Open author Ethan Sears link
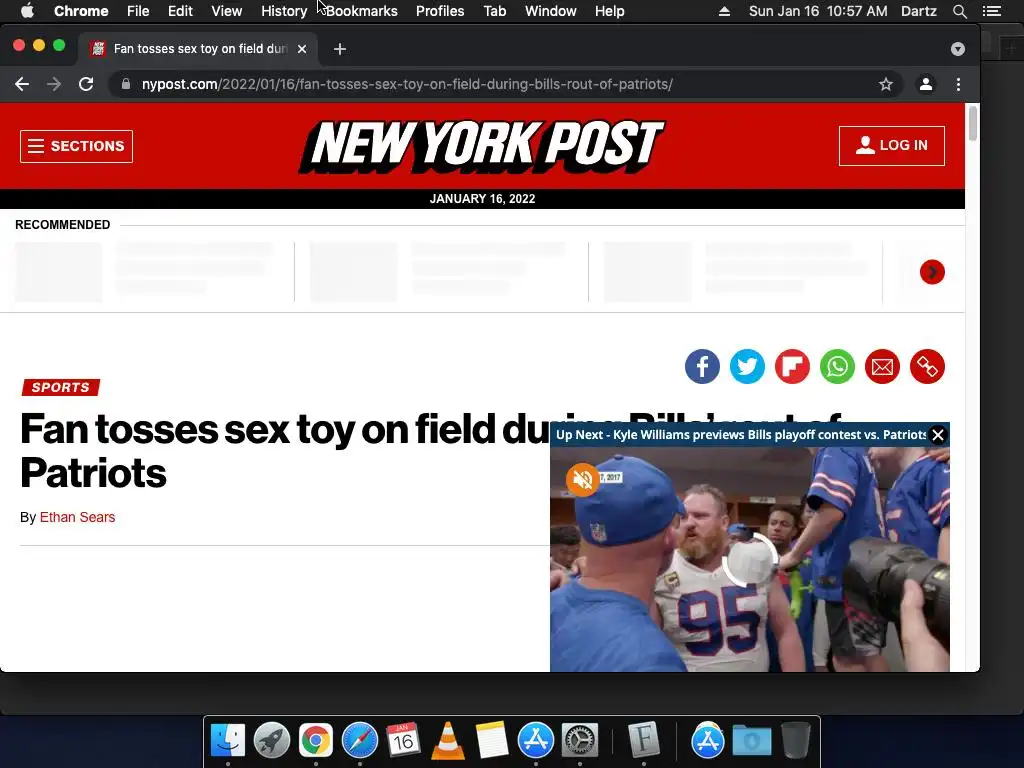The height and width of the screenshot is (768, 1024). tap(77, 517)
